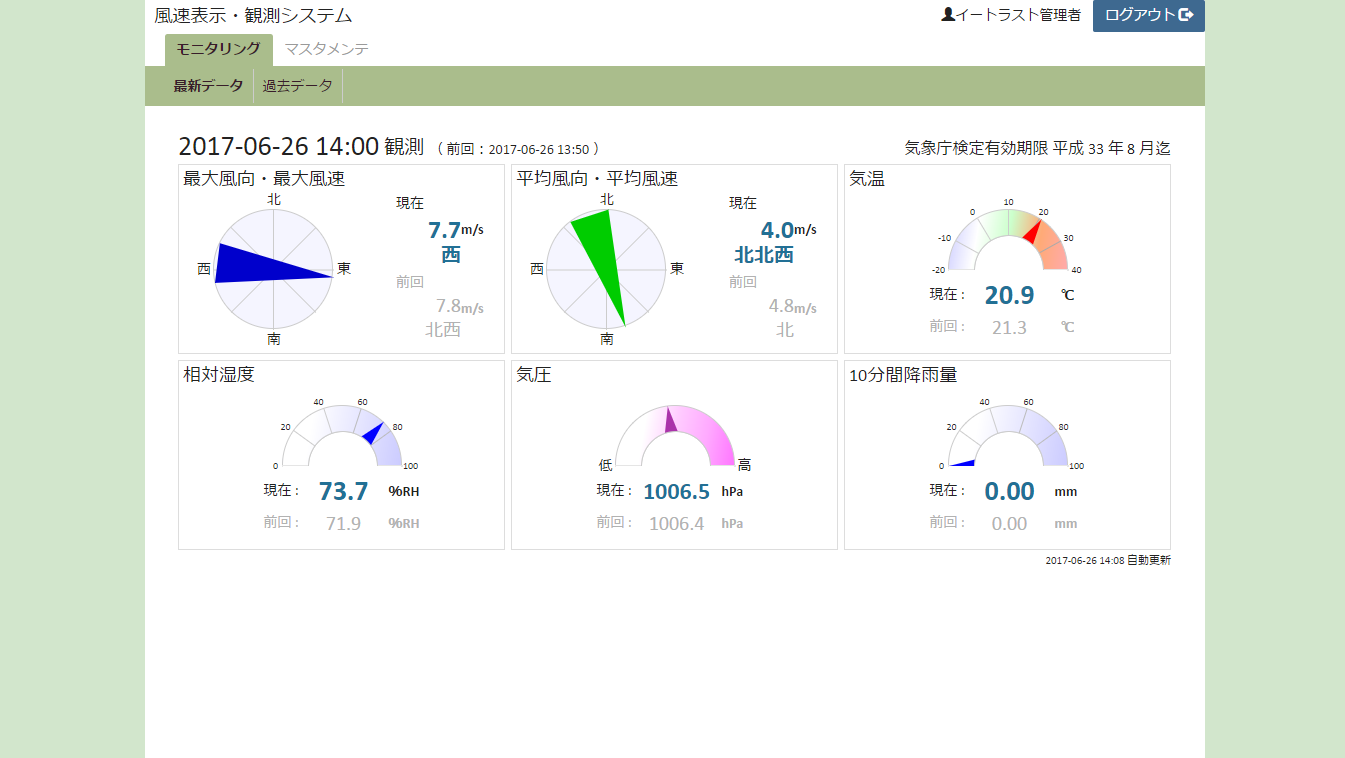Click the user icon beside イートラスト管理者

point(948,15)
